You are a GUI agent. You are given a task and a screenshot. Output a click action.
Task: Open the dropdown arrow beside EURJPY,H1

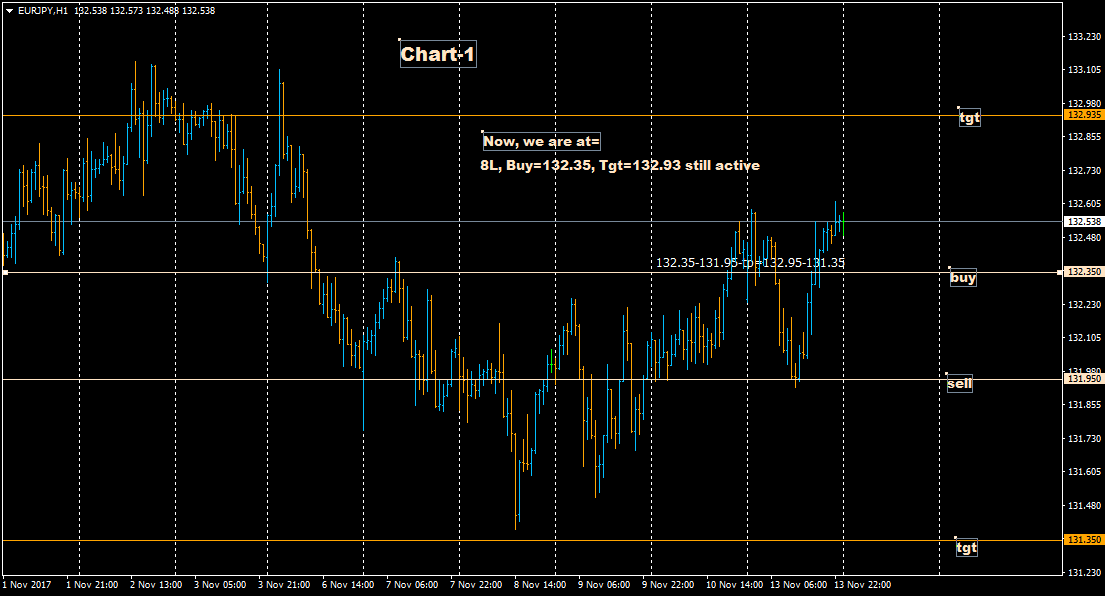coord(9,10)
